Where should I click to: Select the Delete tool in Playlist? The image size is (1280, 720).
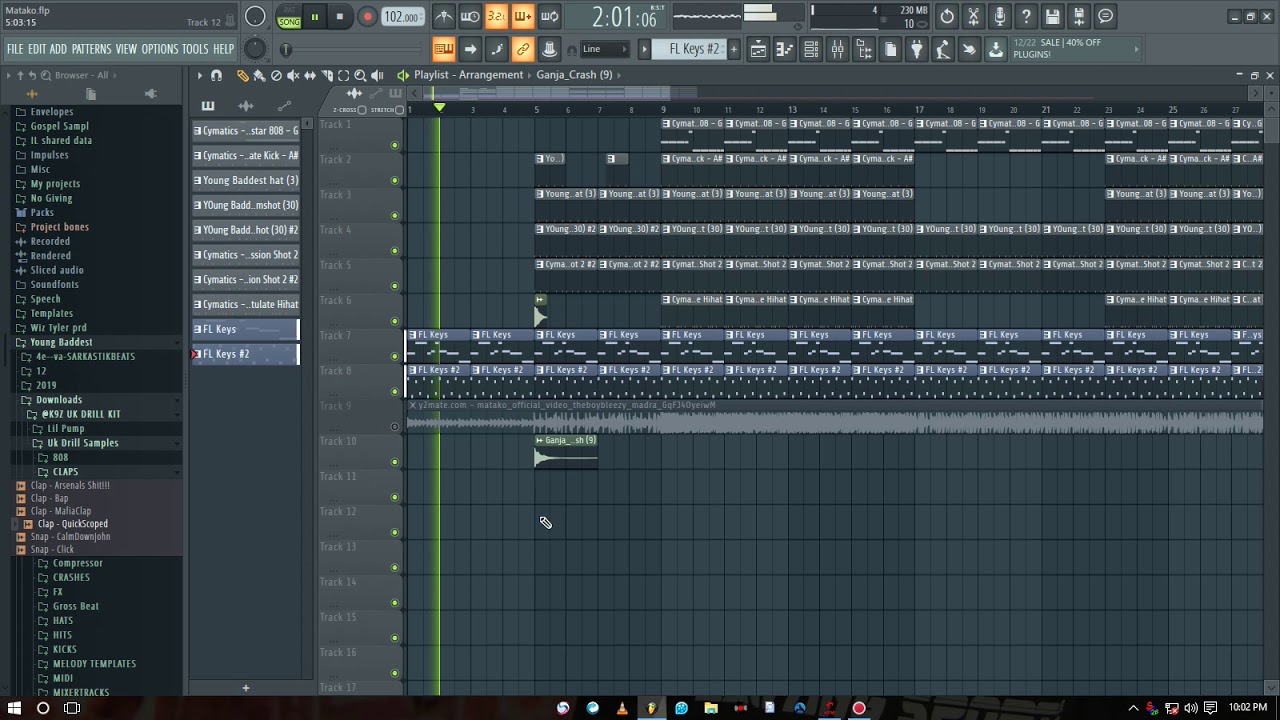[x=276, y=75]
